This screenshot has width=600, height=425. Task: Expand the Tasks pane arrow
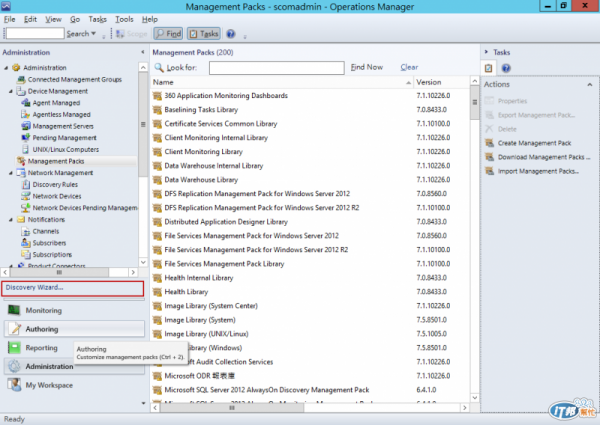tap(486, 52)
